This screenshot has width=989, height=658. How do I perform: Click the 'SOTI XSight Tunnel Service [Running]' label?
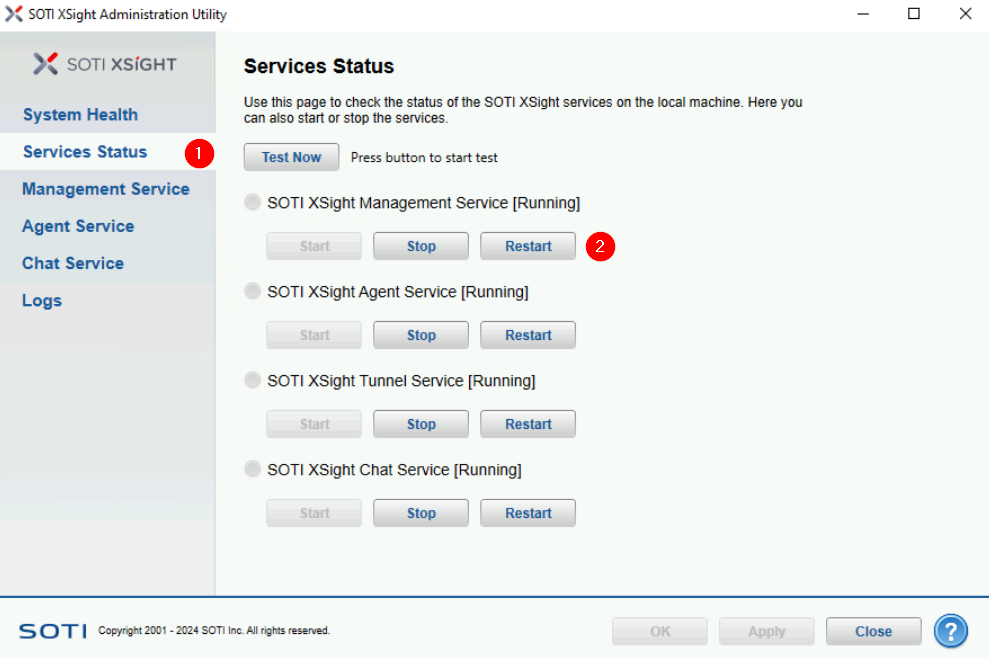(x=401, y=380)
